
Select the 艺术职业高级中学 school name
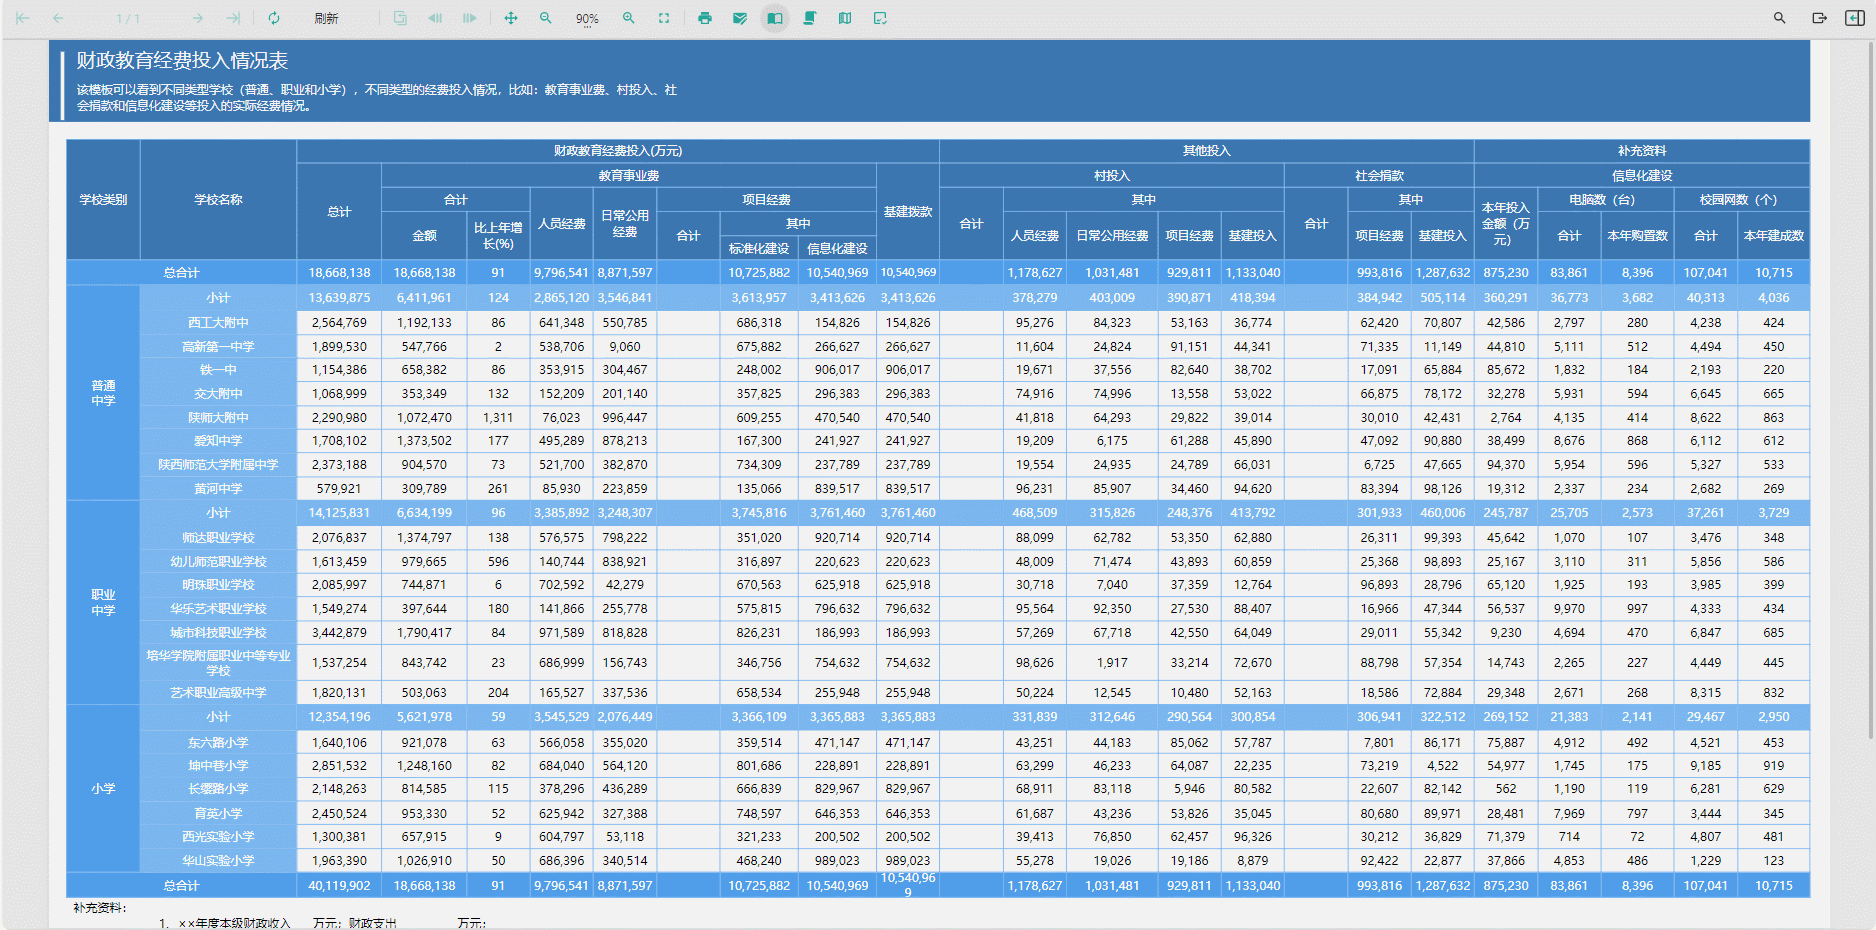coord(218,693)
